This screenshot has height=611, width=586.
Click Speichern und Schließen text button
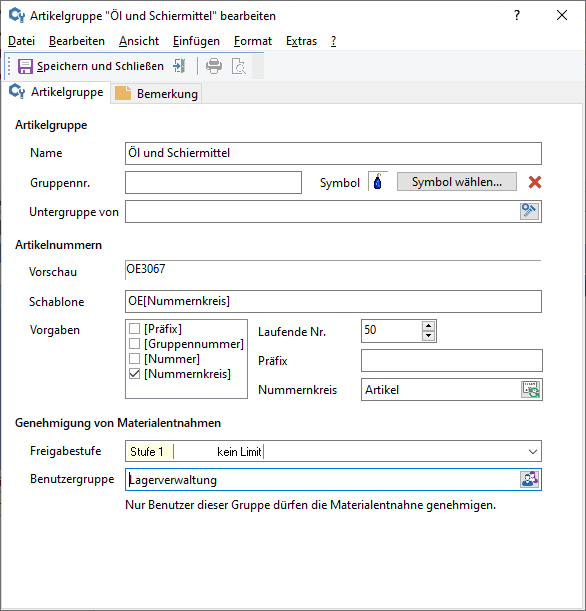point(100,66)
